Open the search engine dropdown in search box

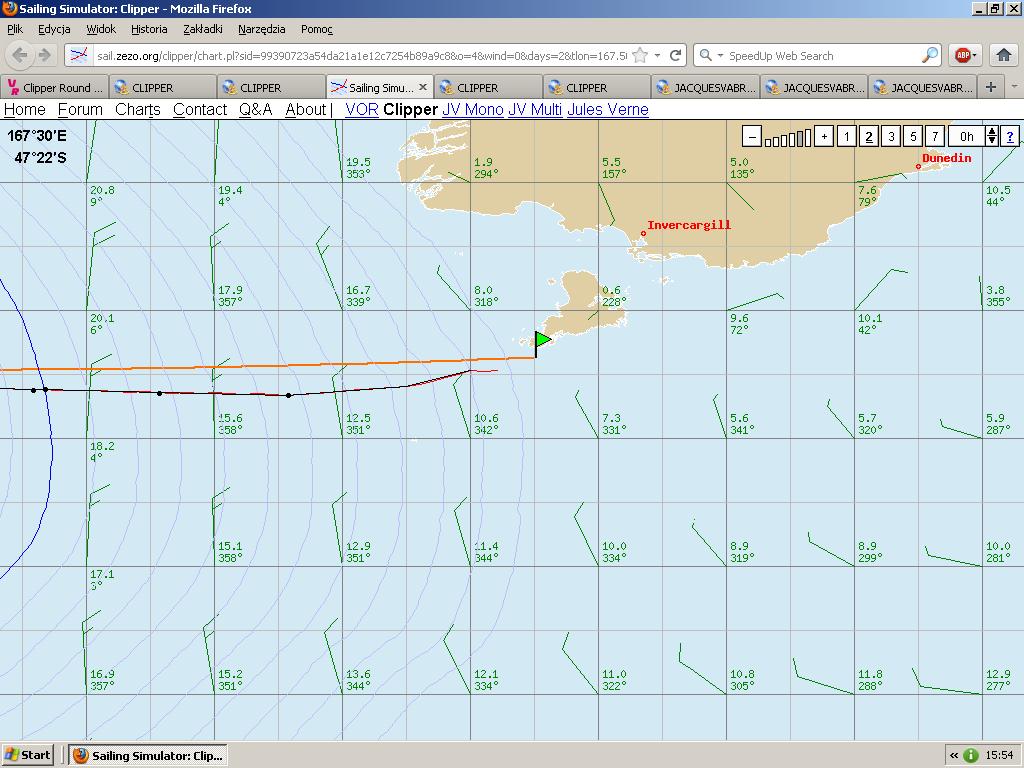[x=710, y=56]
